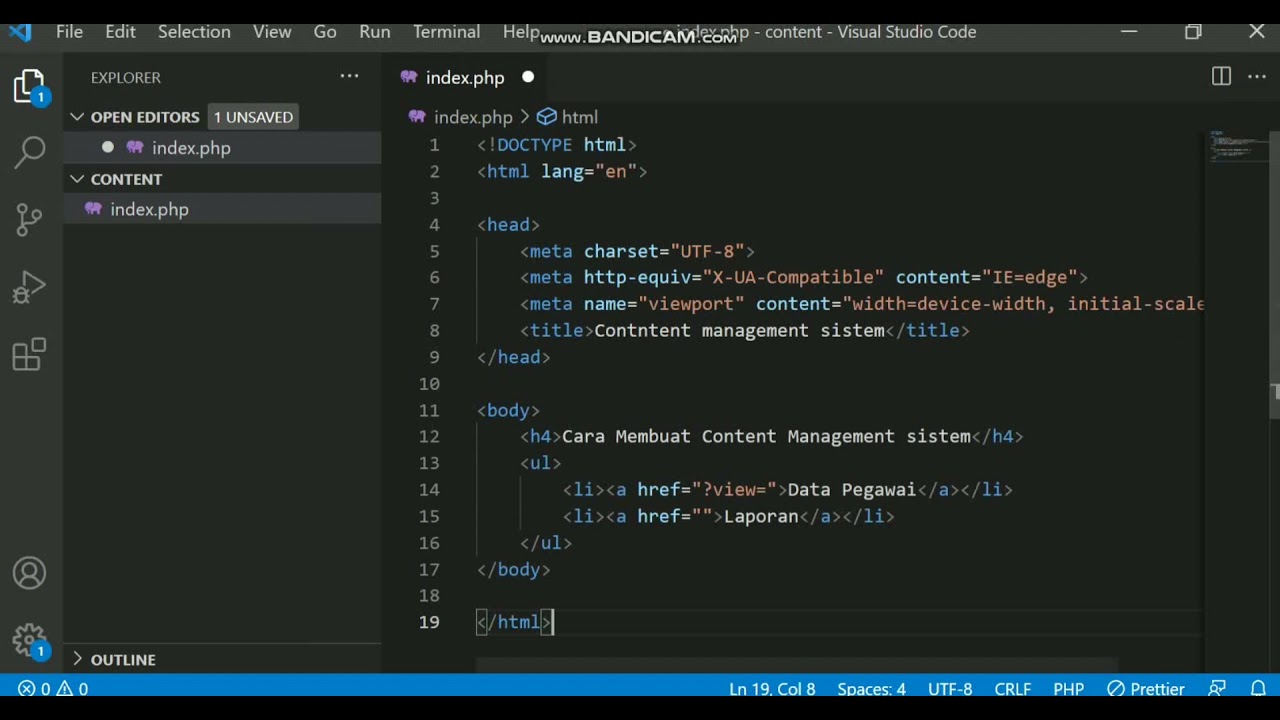Open the Terminal menu
The height and width of the screenshot is (720, 1280).
pyautogui.click(x=446, y=32)
